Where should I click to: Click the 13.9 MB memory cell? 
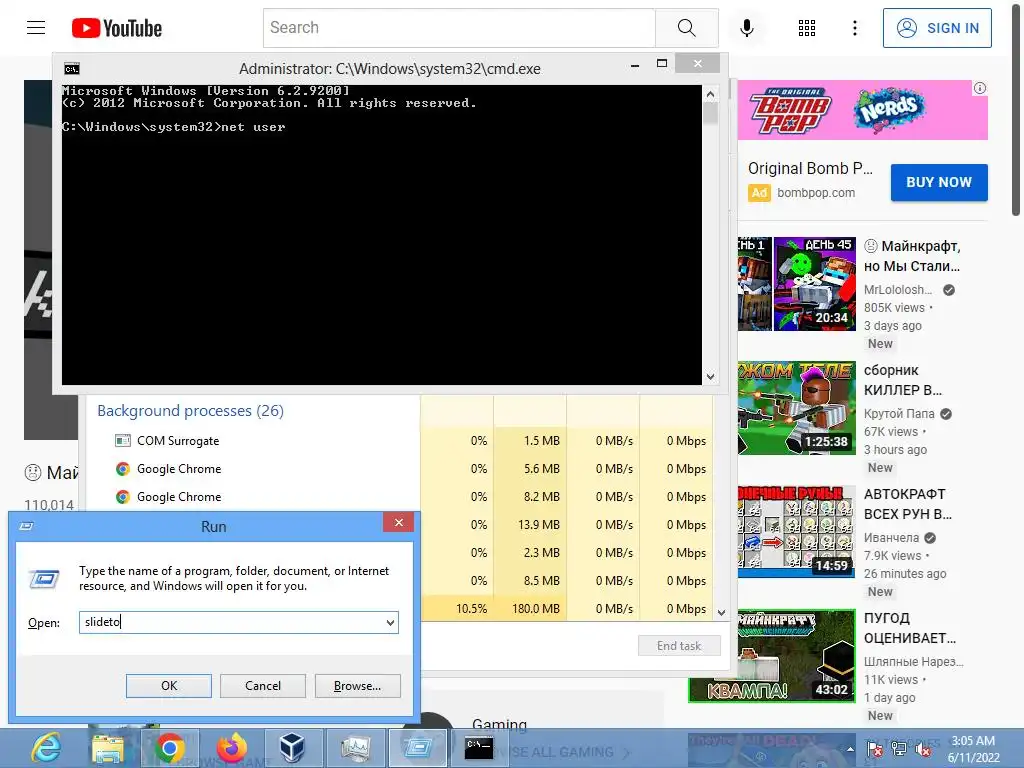530,525
